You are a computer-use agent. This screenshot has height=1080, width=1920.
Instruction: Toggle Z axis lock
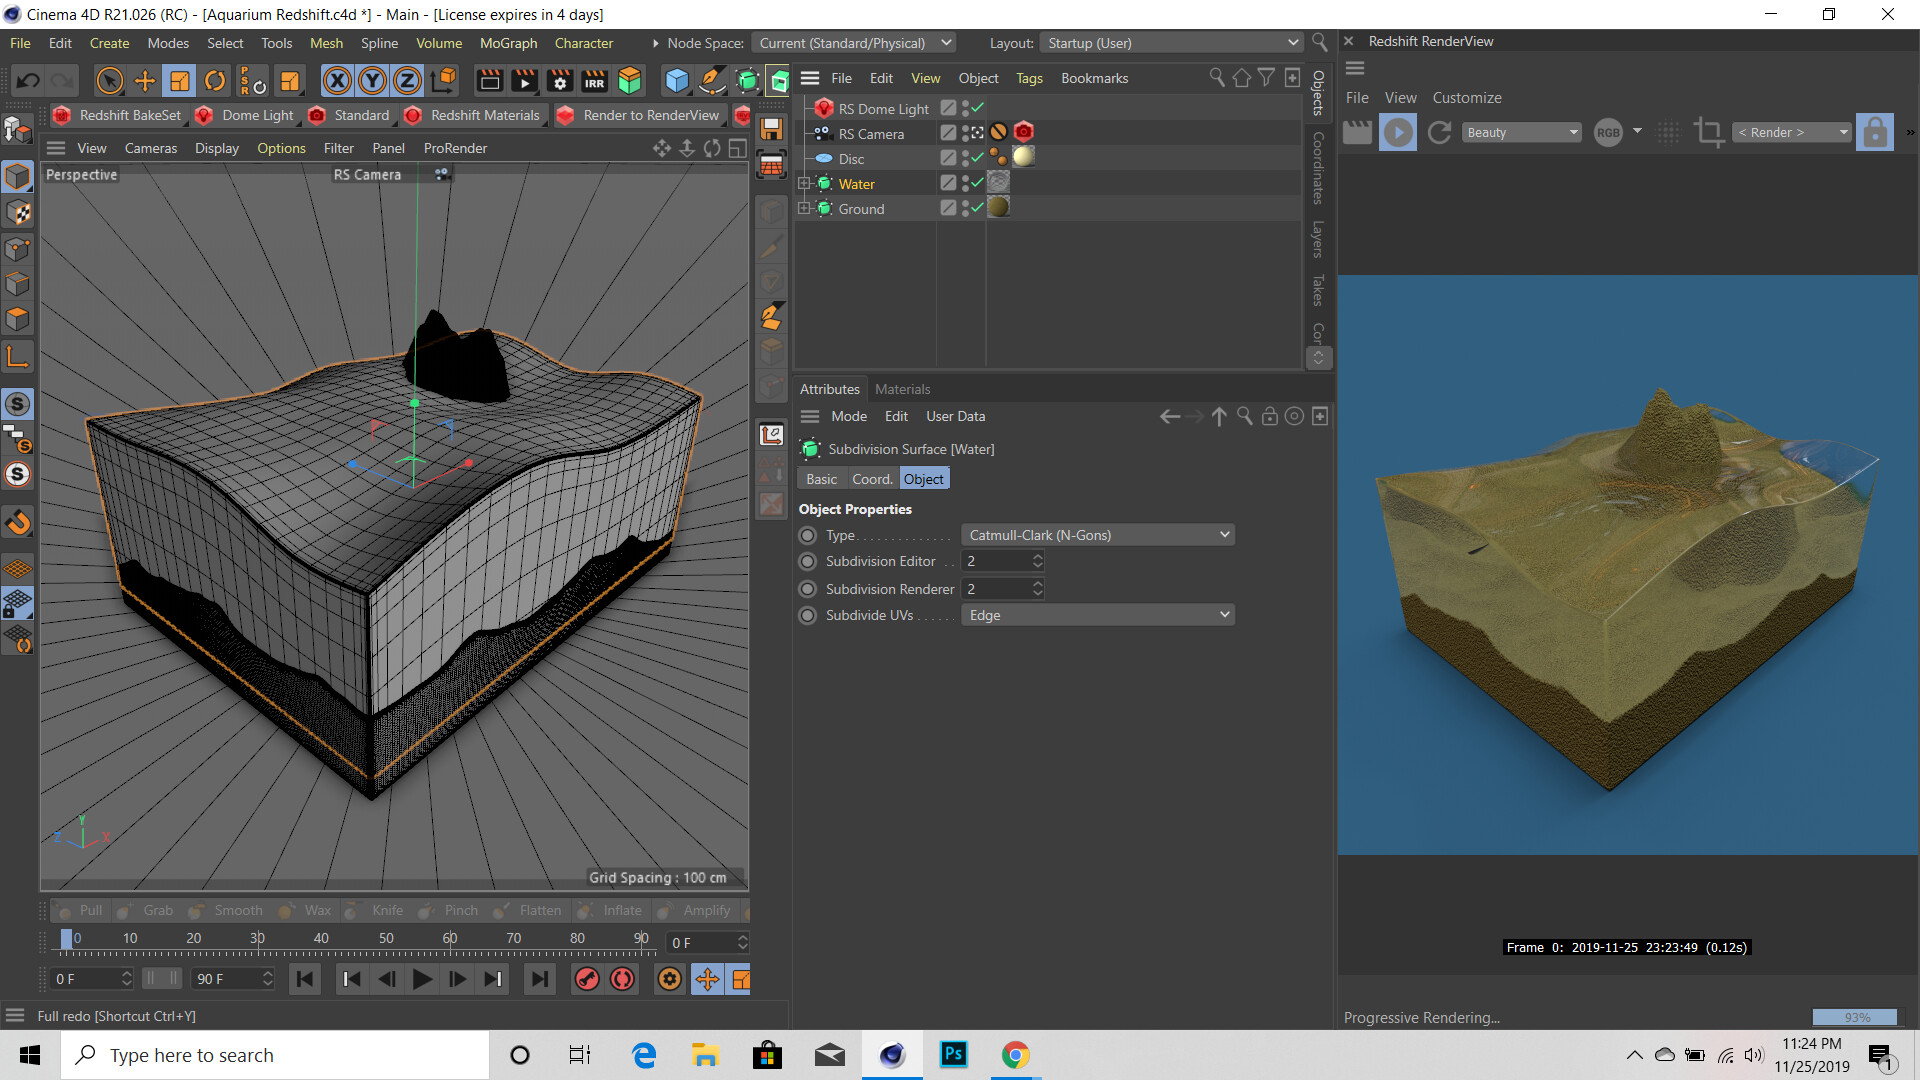[407, 80]
